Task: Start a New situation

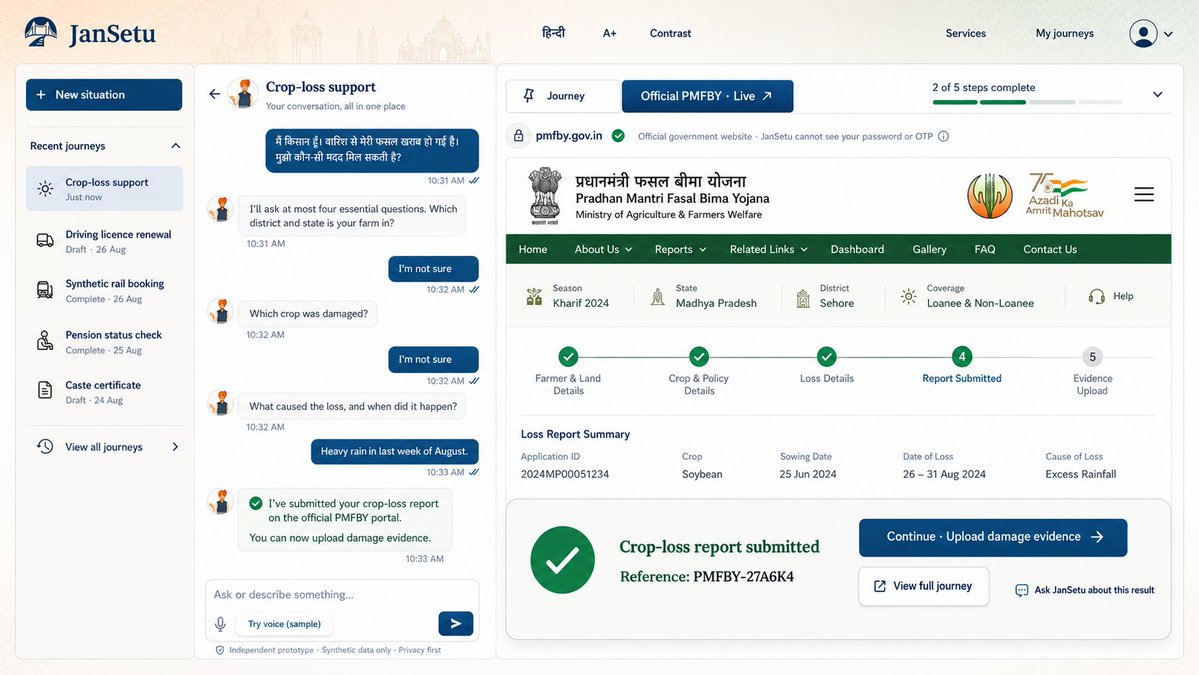Action: coord(104,95)
